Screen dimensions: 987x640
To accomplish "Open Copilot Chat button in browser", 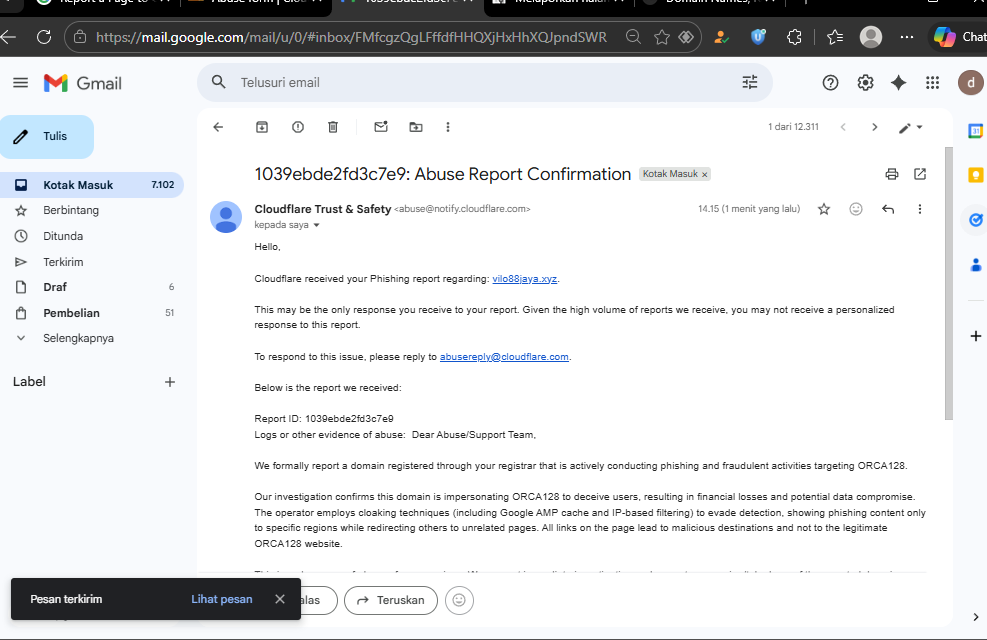I will 959,37.
